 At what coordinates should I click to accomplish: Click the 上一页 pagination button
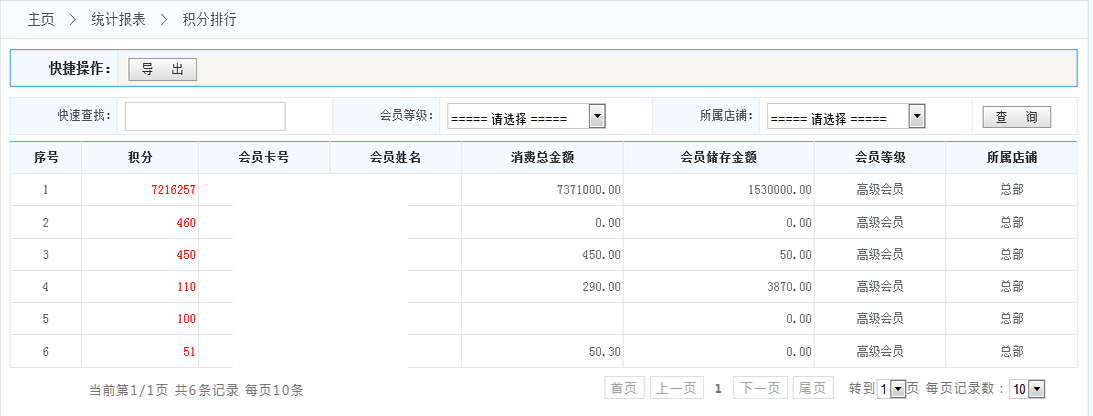pos(675,389)
